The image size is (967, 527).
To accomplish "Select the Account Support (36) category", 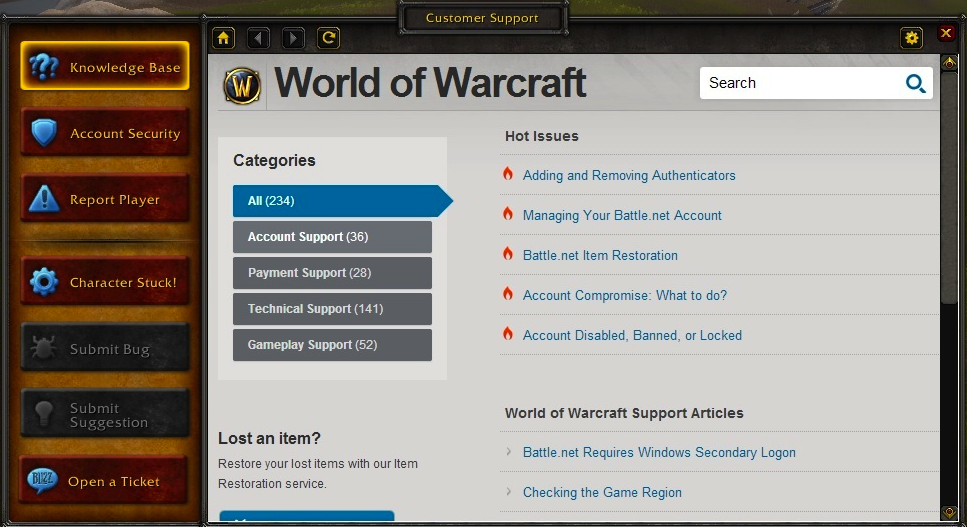I will click(x=332, y=237).
